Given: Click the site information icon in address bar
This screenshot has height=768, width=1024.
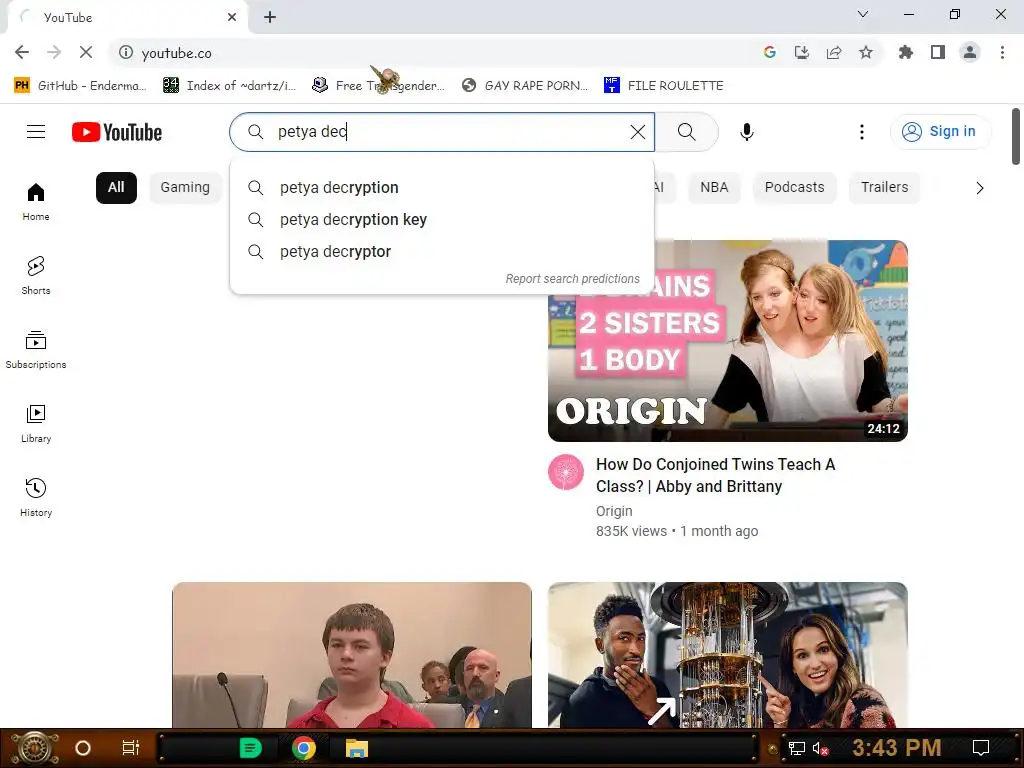Looking at the screenshot, I should 125,52.
